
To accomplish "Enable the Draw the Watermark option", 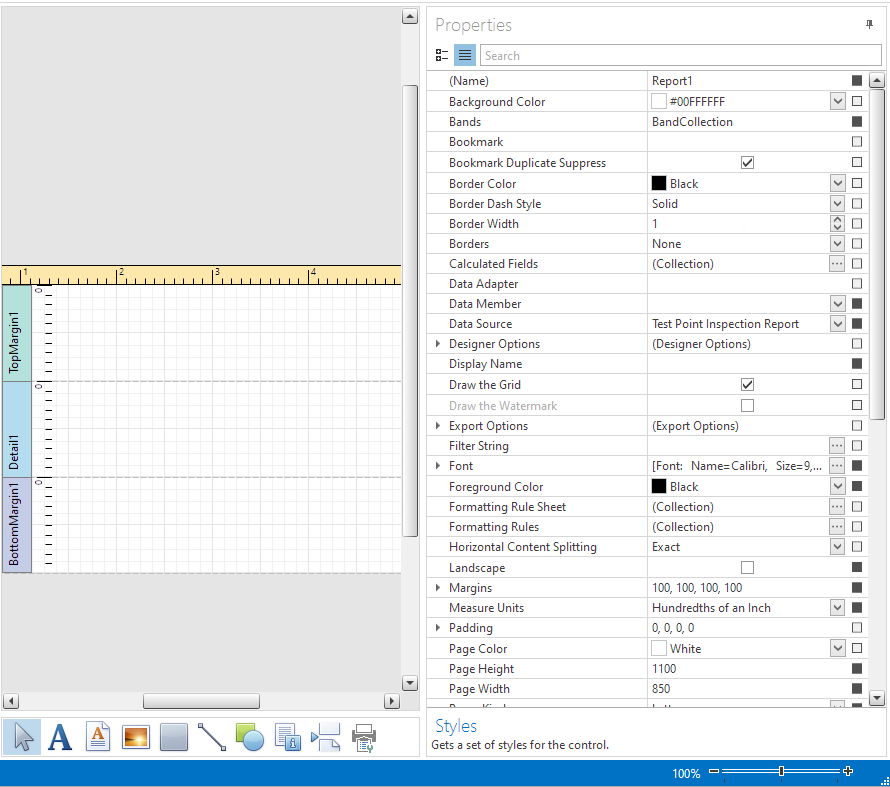I will (x=747, y=405).
